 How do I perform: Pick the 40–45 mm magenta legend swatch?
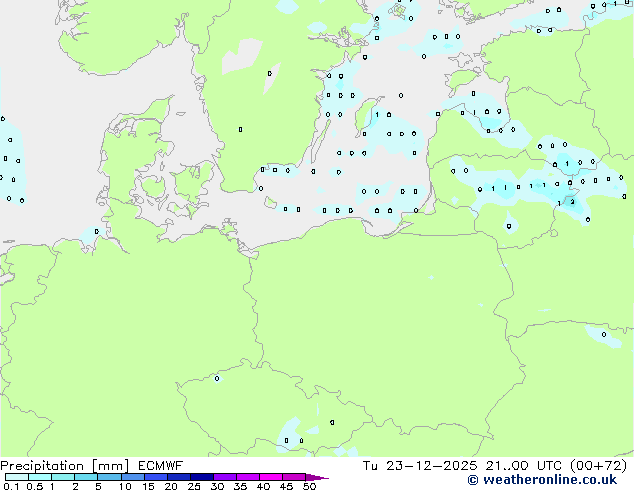[x=271, y=477]
